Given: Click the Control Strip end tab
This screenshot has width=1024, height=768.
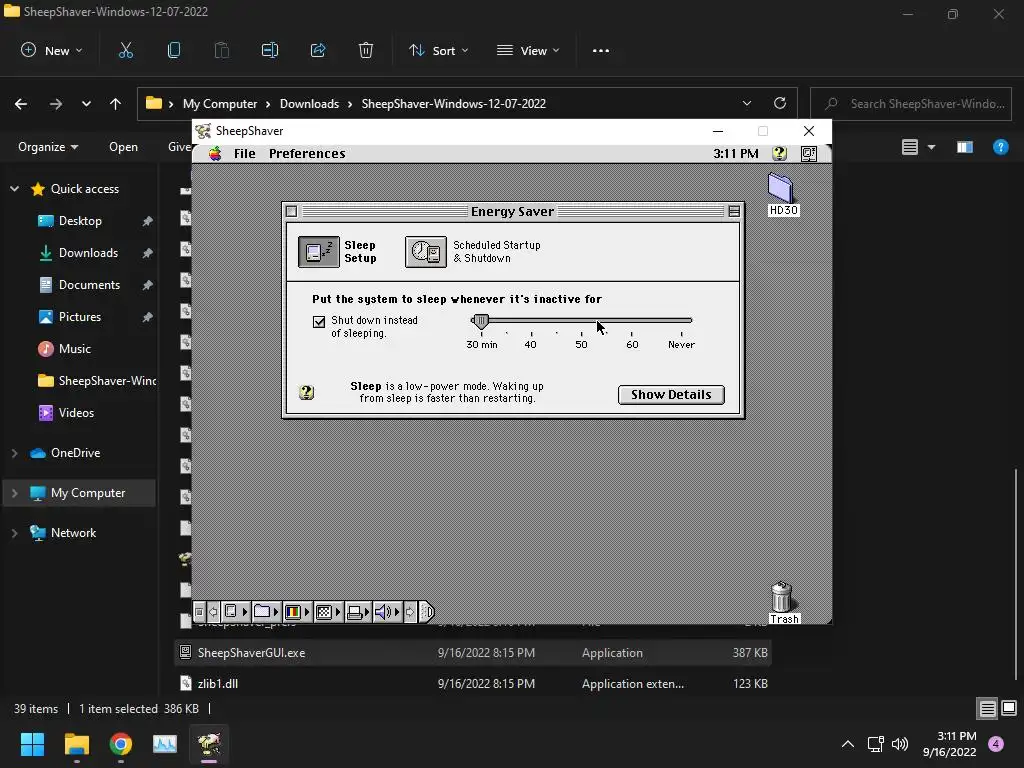Looking at the screenshot, I should pos(426,612).
